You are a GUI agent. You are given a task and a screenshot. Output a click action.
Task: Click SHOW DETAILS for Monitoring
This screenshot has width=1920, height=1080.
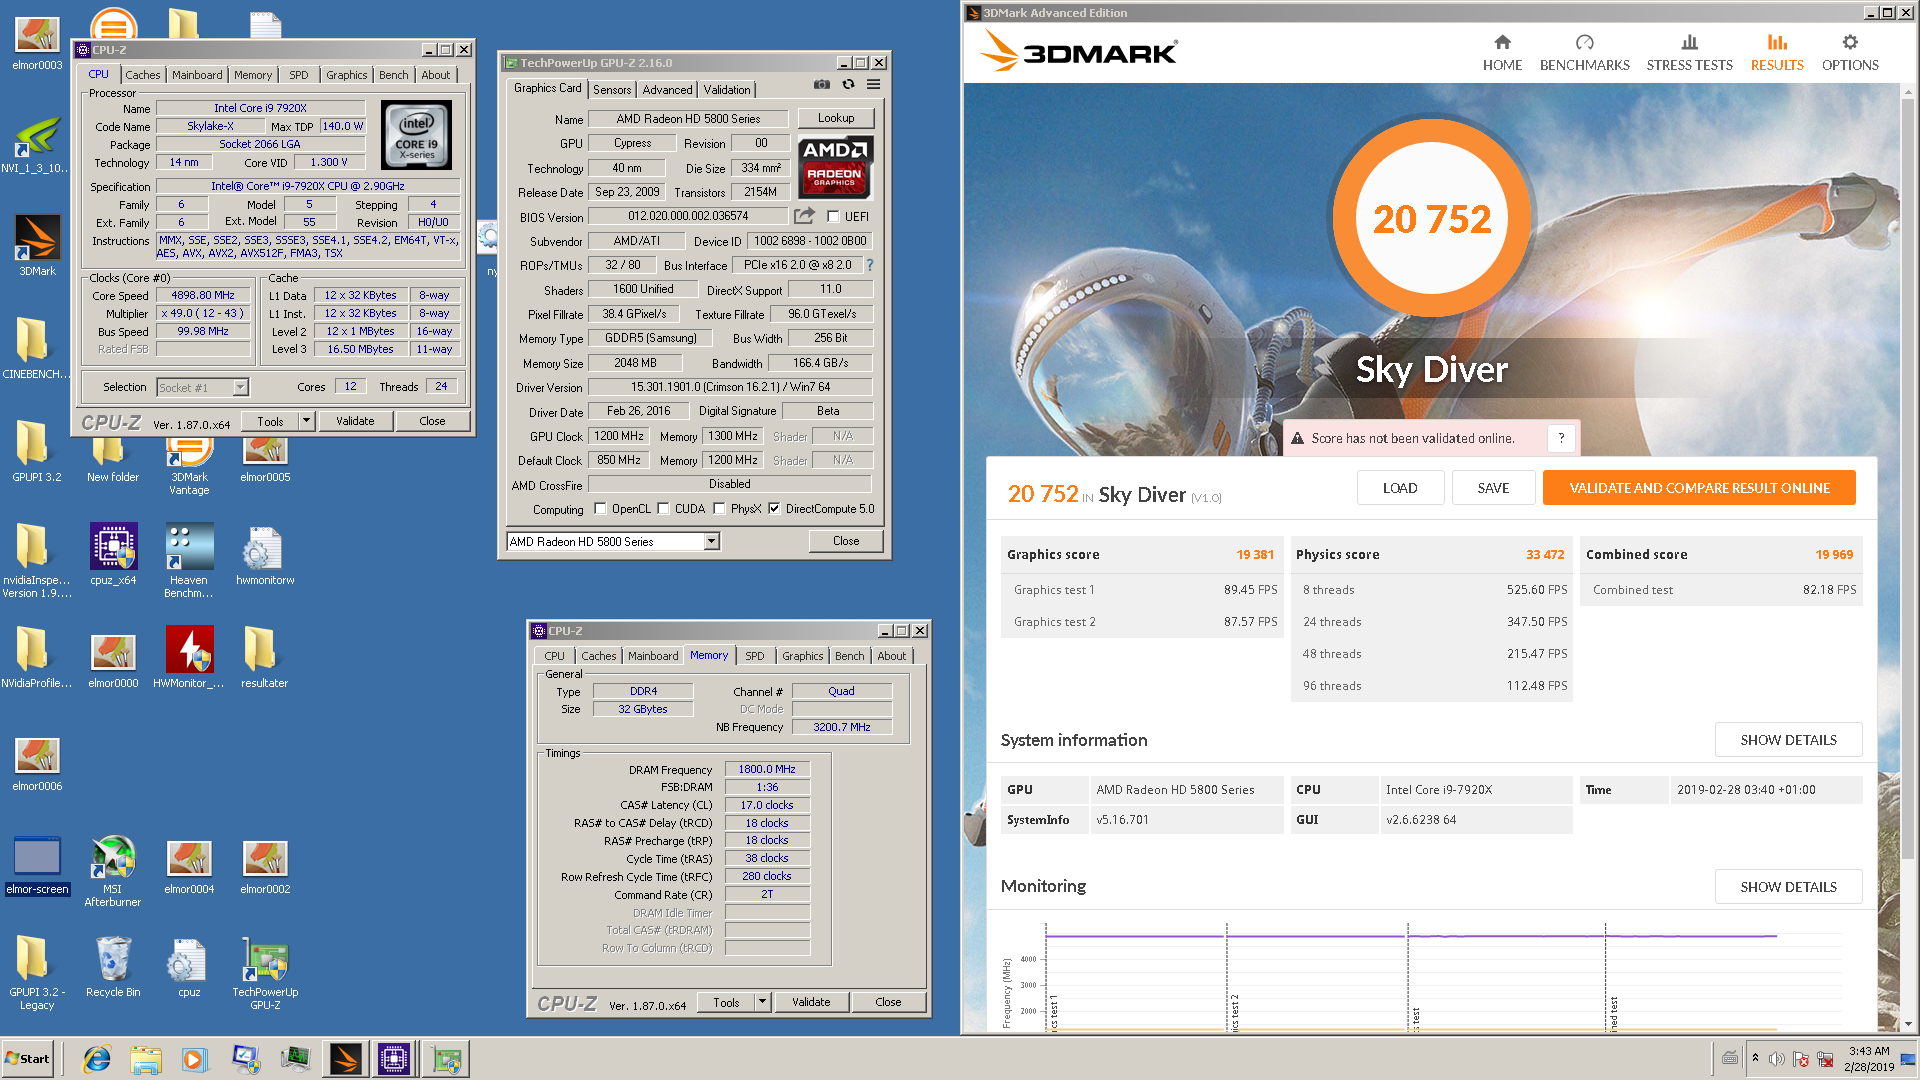[x=1788, y=887]
